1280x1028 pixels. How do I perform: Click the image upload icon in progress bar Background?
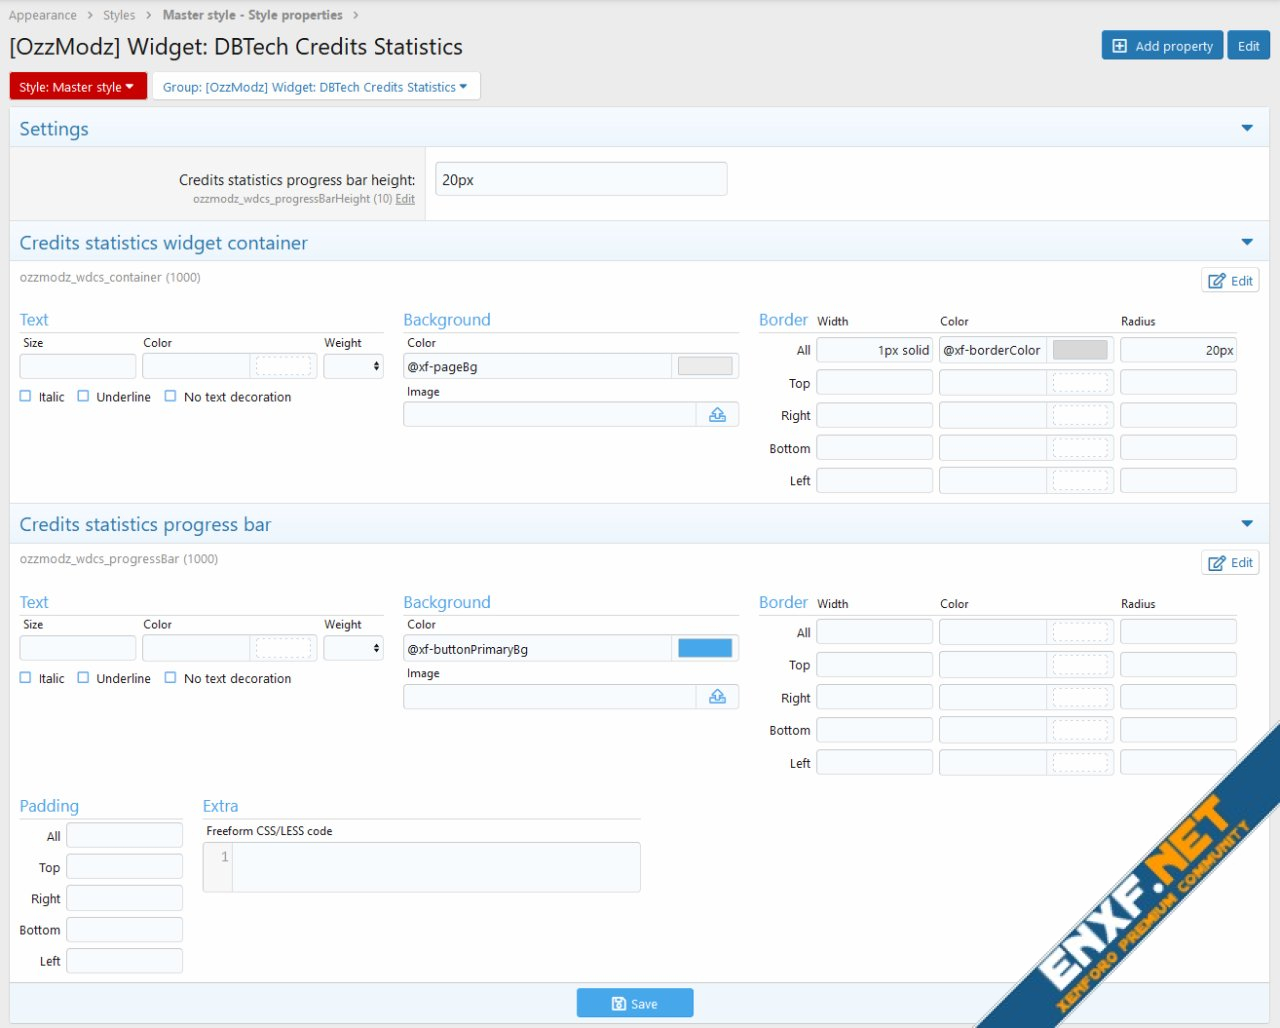(717, 697)
